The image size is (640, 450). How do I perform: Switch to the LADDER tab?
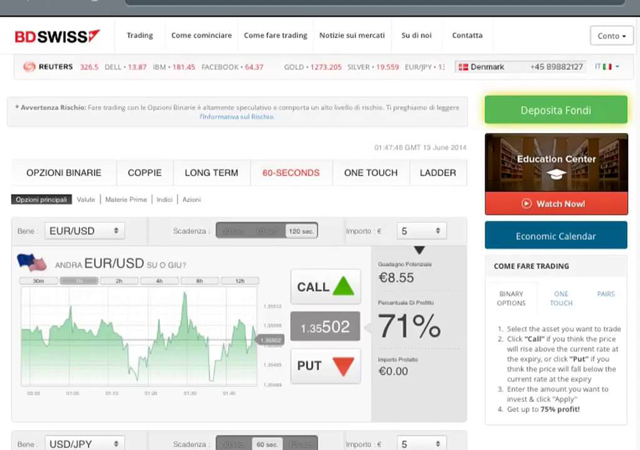[x=438, y=173]
